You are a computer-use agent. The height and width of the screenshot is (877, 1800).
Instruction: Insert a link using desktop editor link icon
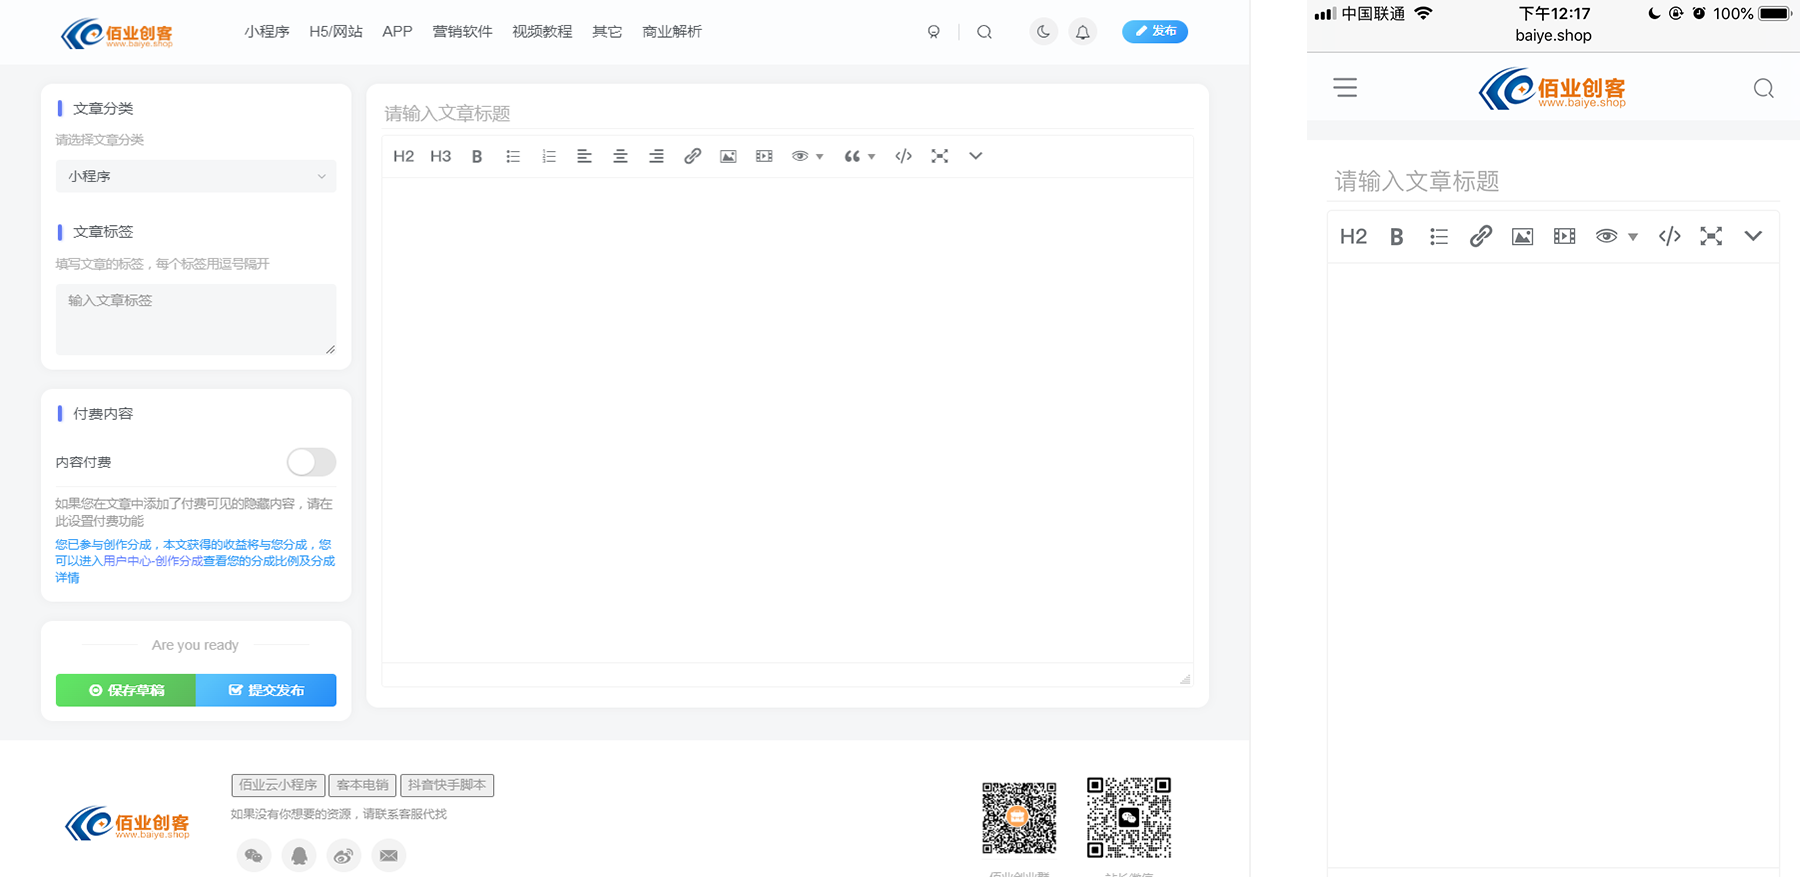point(692,156)
